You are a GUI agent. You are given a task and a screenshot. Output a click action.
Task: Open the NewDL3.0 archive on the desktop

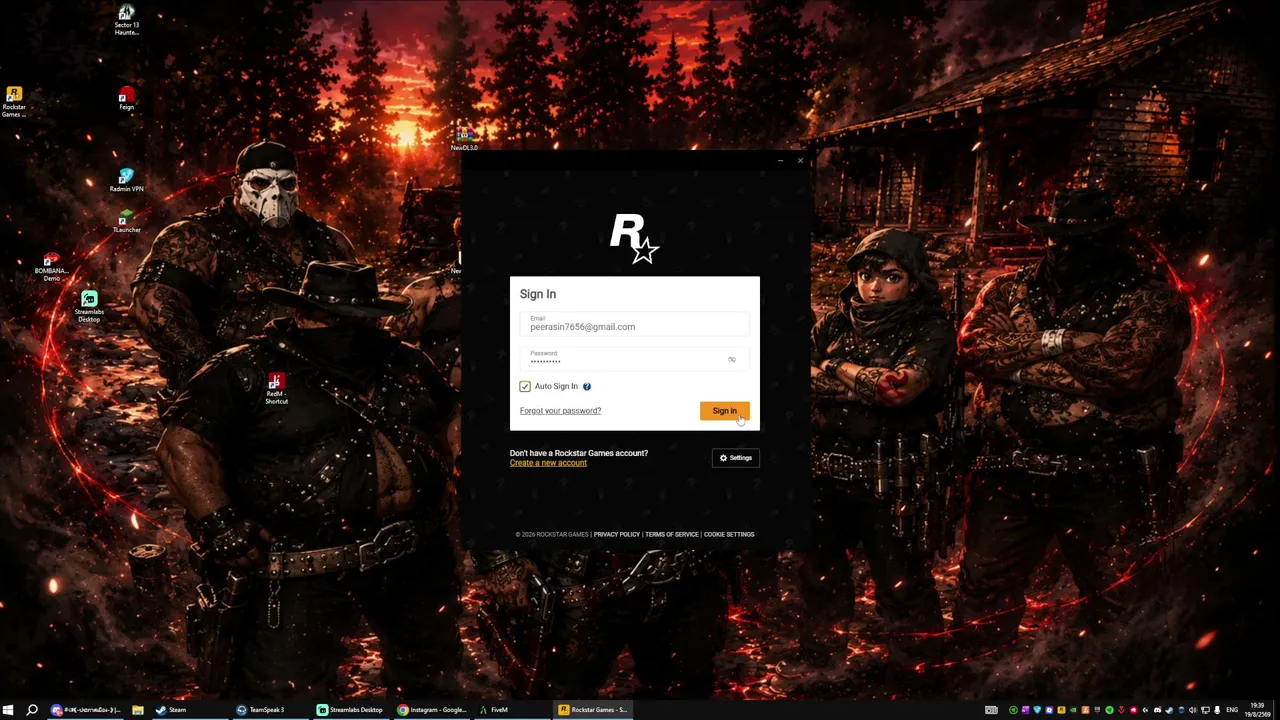(x=464, y=139)
